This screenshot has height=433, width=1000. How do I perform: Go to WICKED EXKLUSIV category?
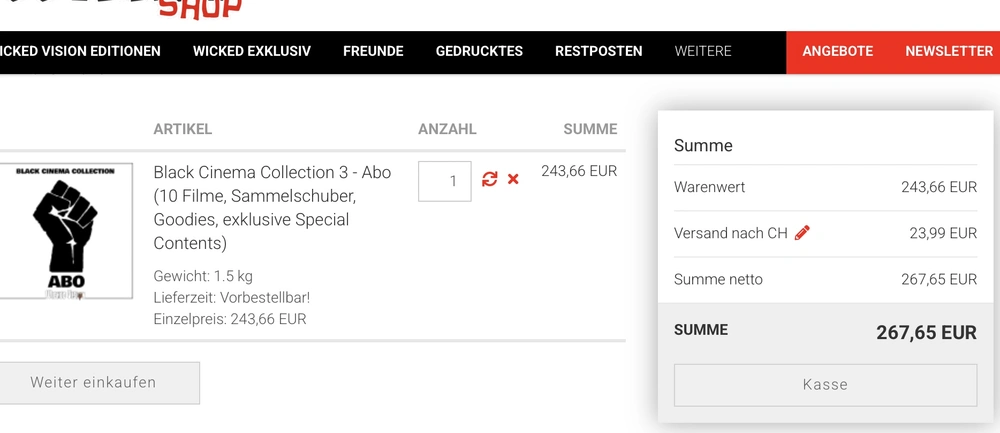[252, 51]
